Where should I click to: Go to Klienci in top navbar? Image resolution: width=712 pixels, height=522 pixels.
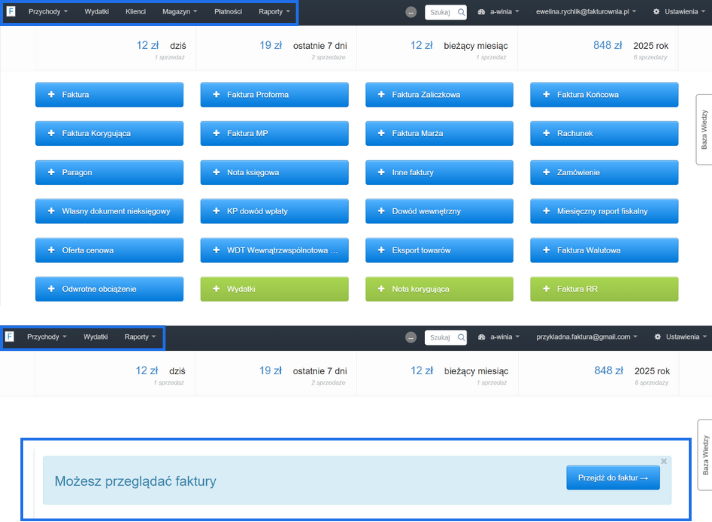pyautogui.click(x=135, y=12)
